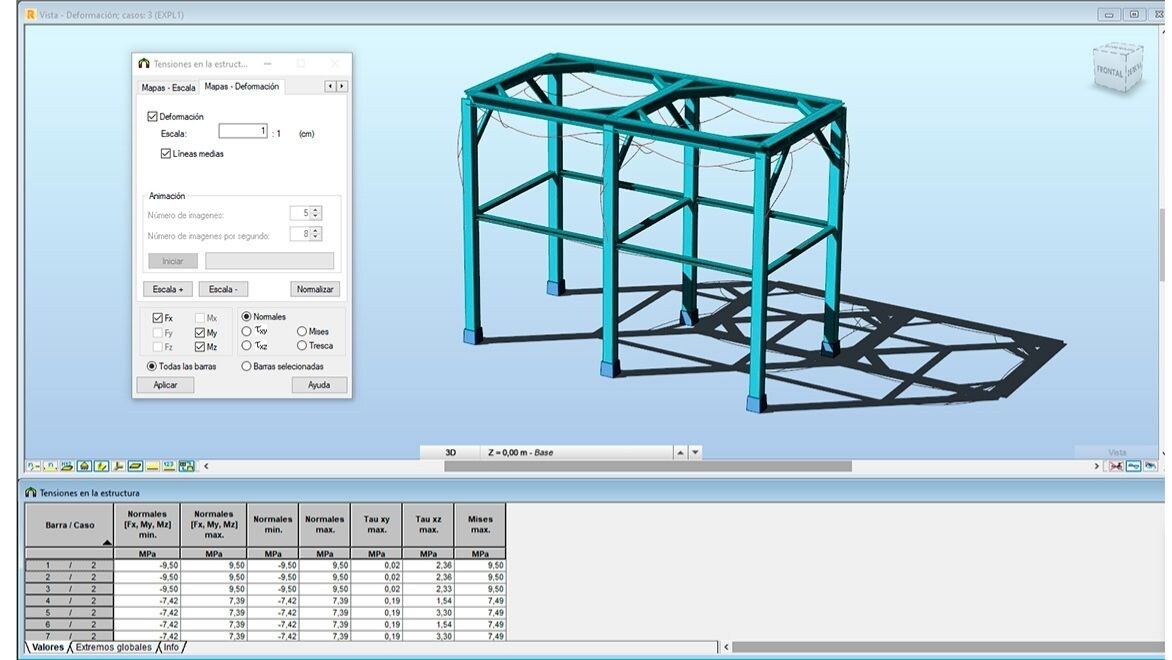Click left arrow of table horizontal scrollbar
Image resolution: width=1172 pixels, height=660 pixels.
click(726, 647)
